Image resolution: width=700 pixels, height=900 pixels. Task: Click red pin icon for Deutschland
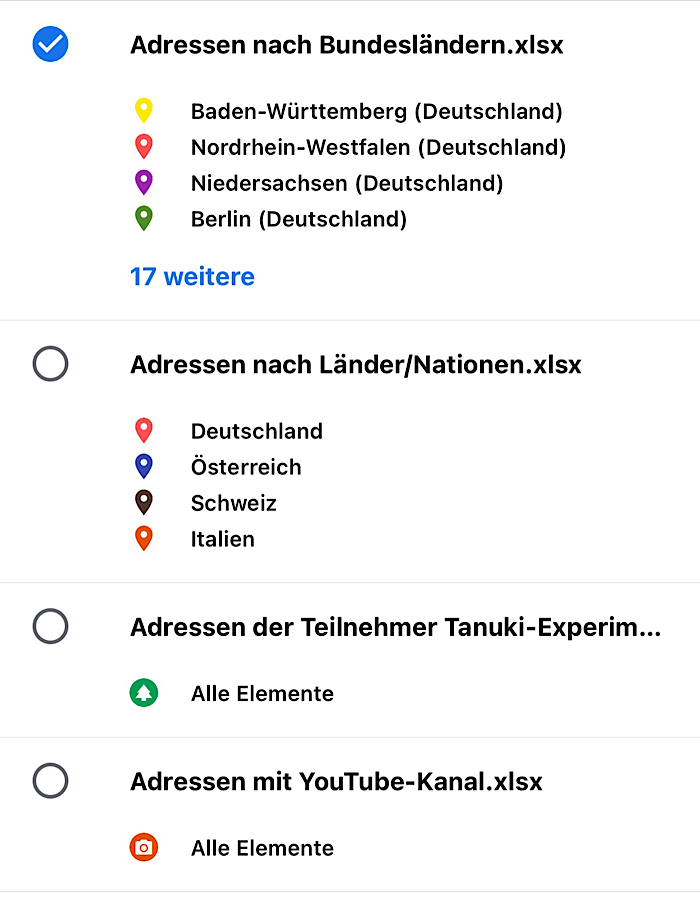(144, 431)
